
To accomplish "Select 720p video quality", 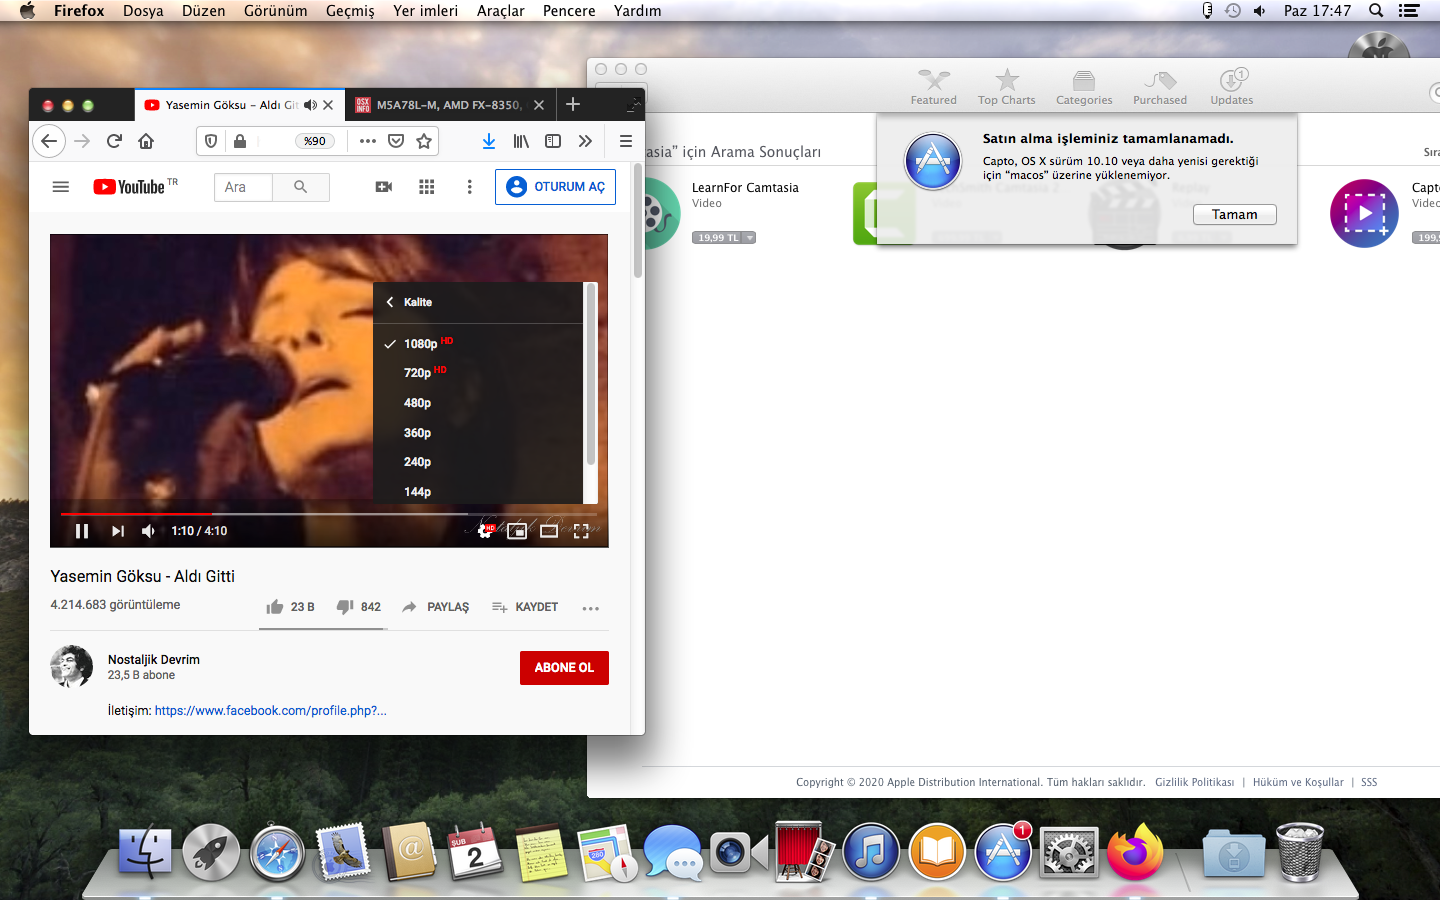I will [x=418, y=373].
